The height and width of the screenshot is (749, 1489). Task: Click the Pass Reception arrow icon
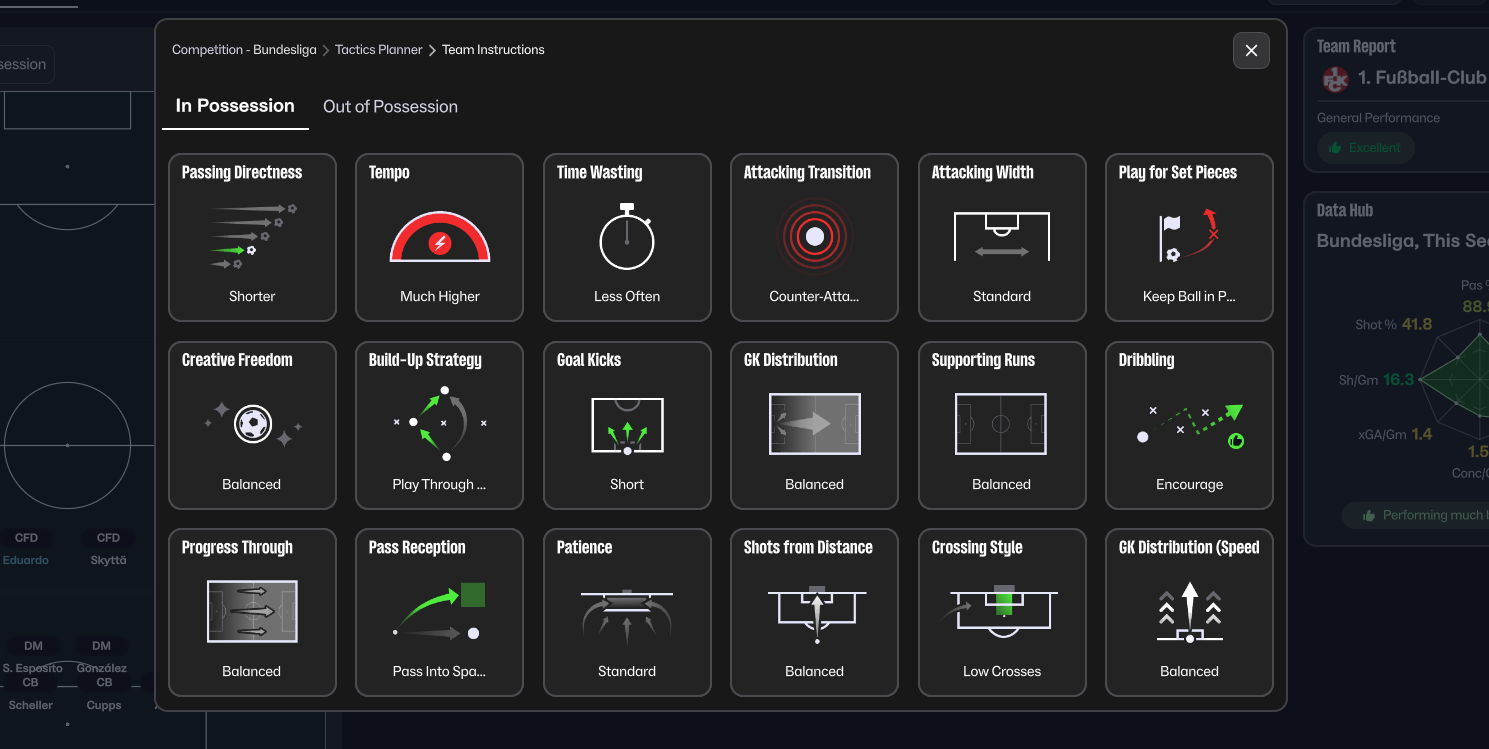pyautogui.click(x=439, y=610)
